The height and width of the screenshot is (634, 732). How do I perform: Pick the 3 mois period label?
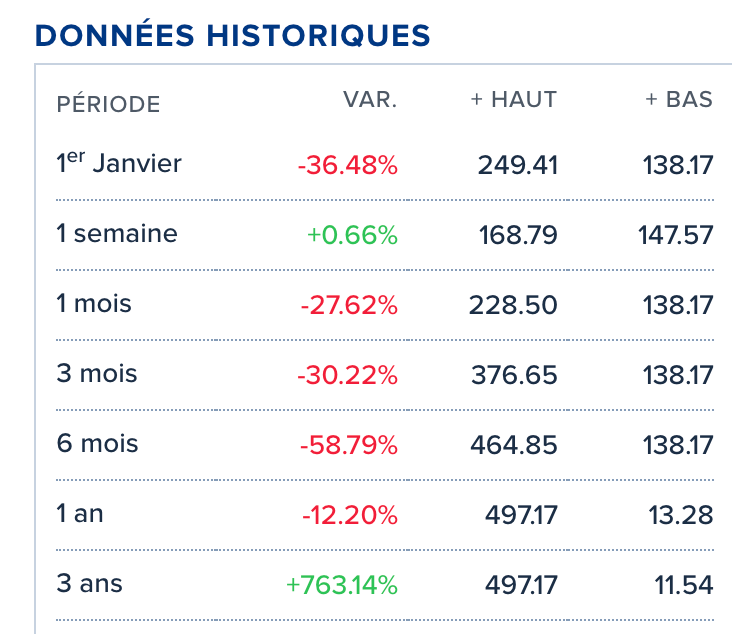[x=97, y=374]
